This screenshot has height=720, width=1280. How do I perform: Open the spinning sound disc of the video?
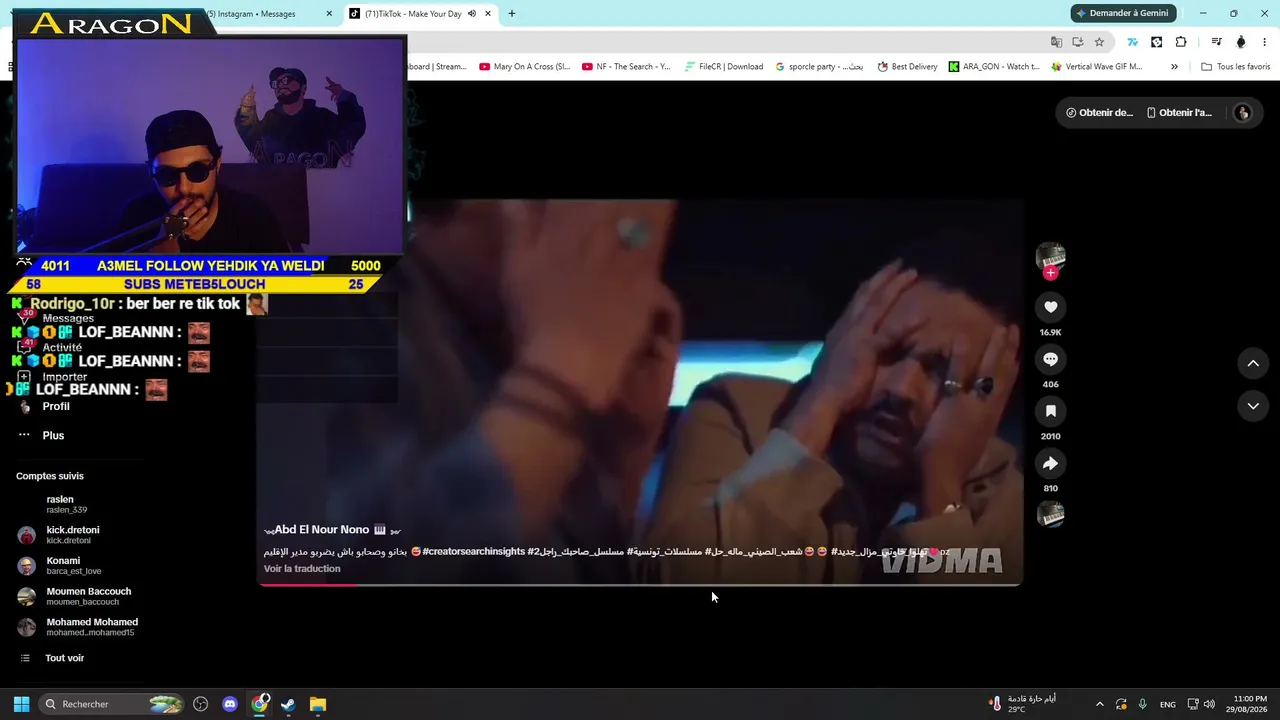pyautogui.click(x=1050, y=514)
